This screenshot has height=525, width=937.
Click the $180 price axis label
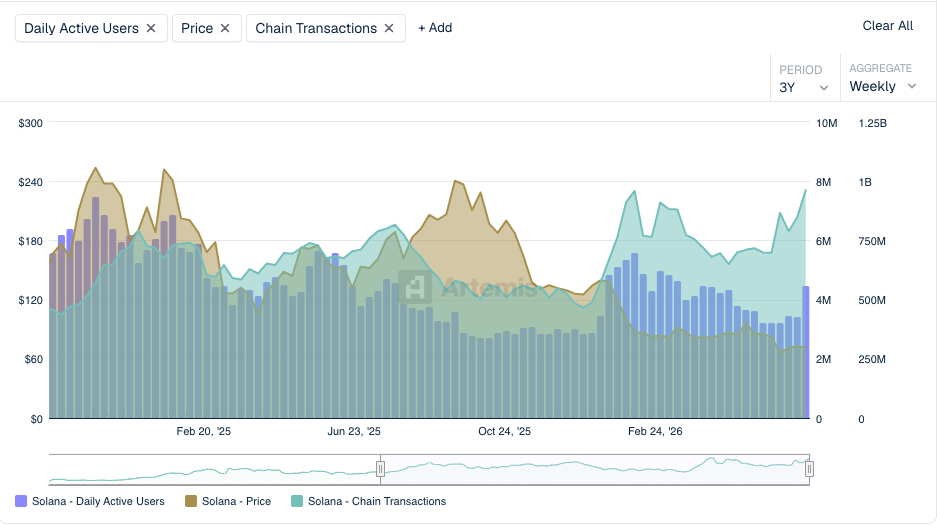[x=30, y=241]
